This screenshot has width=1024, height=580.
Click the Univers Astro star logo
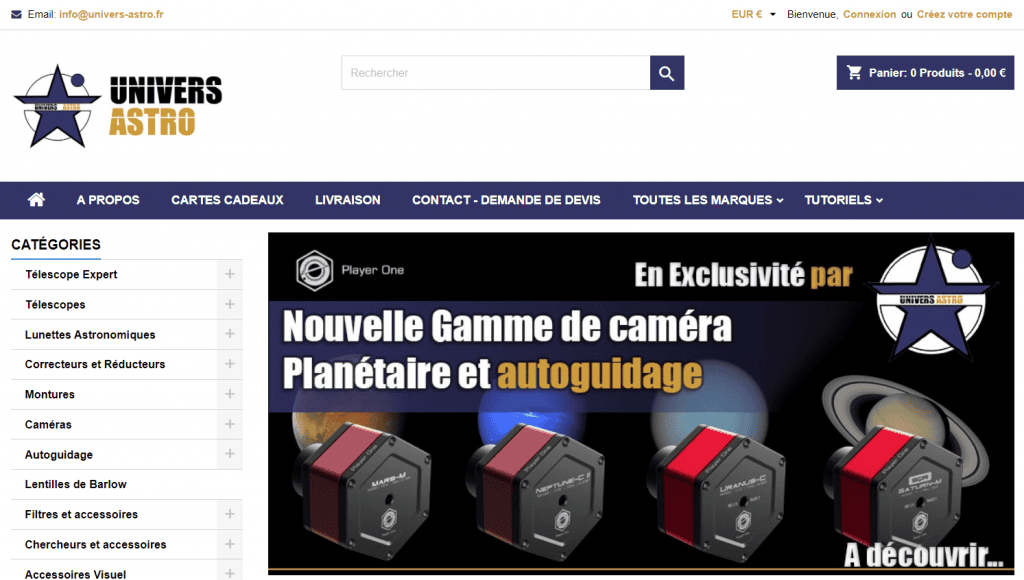click(118, 106)
